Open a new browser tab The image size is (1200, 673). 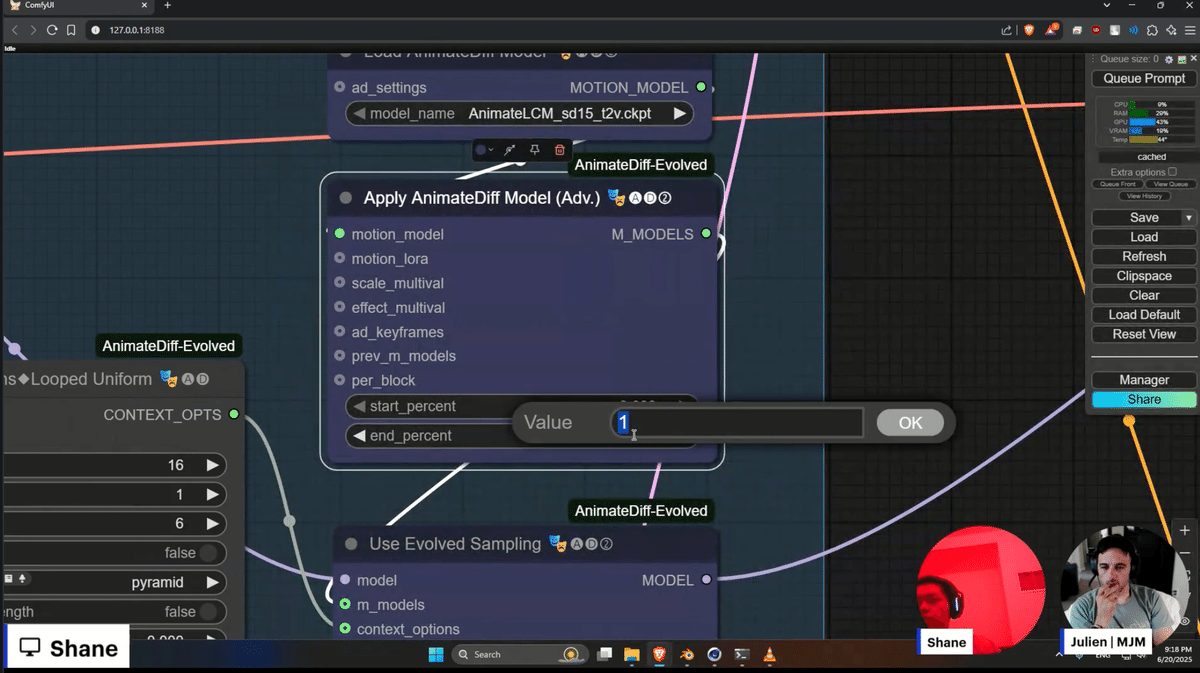click(x=168, y=6)
